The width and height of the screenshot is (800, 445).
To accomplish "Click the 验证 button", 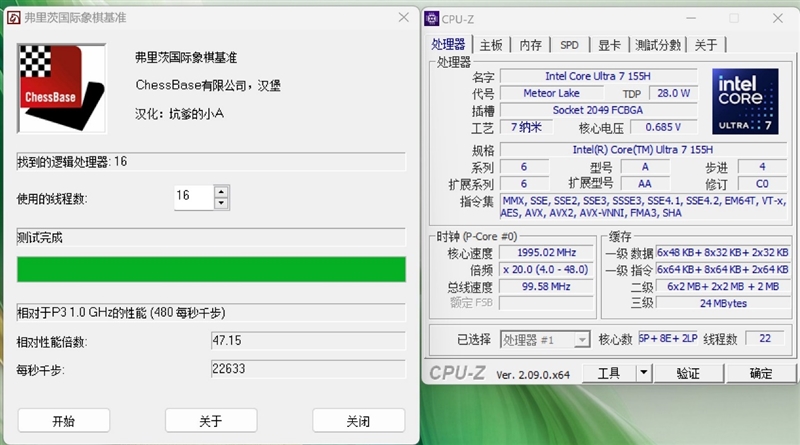I will point(688,374).
